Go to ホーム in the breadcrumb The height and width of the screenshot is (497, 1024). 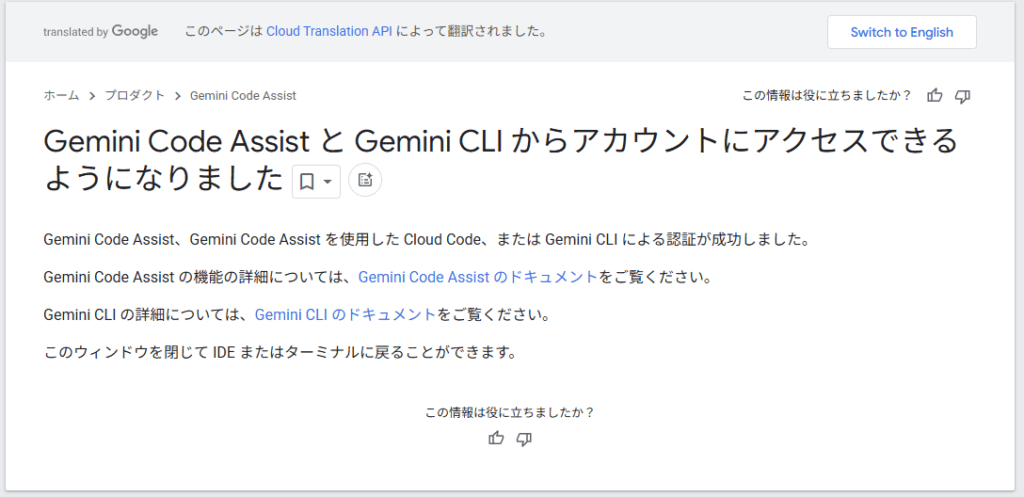tap(61, 96)
